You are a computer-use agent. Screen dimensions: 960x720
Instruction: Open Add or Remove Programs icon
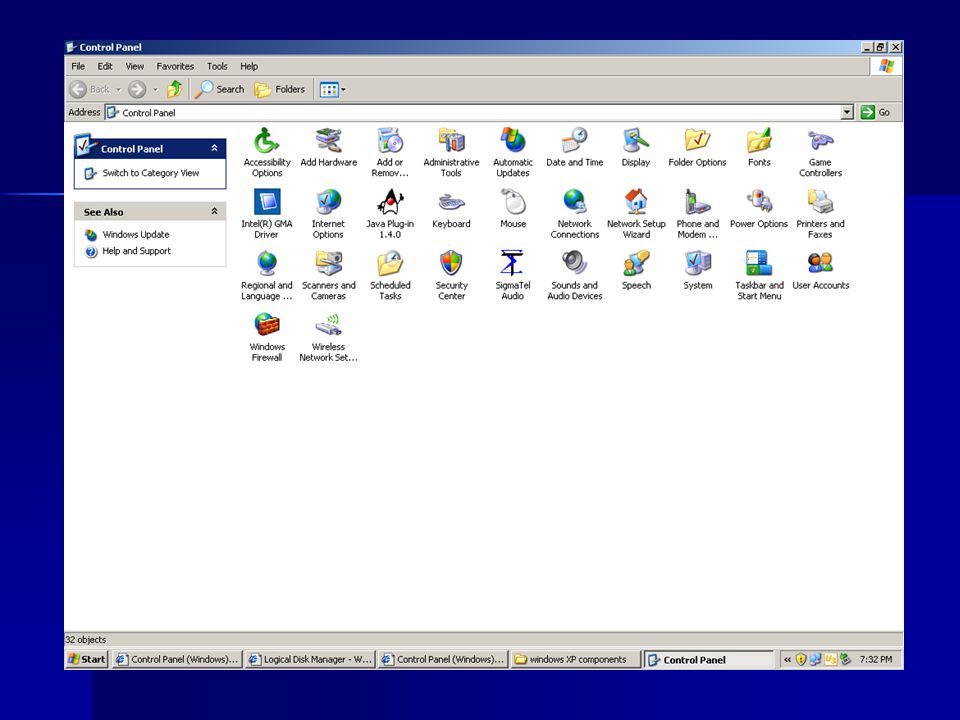(x=390, y=152)
